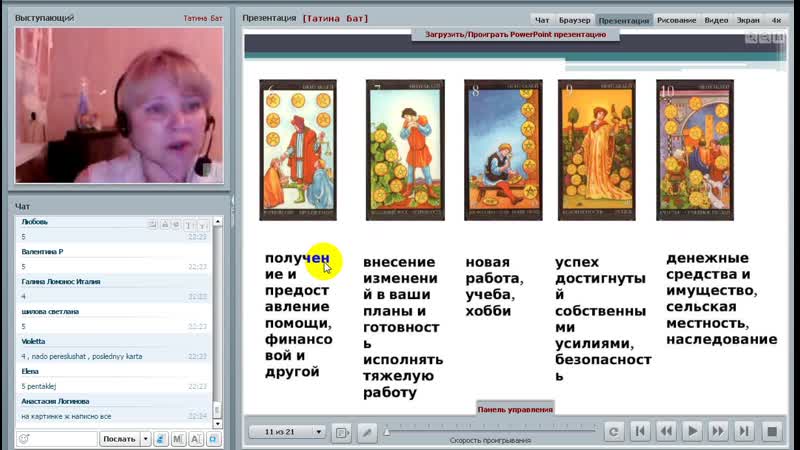This screenshot has width=800, height=450.
Task: Switch to the Видео tab
Action: coord(716,20)
